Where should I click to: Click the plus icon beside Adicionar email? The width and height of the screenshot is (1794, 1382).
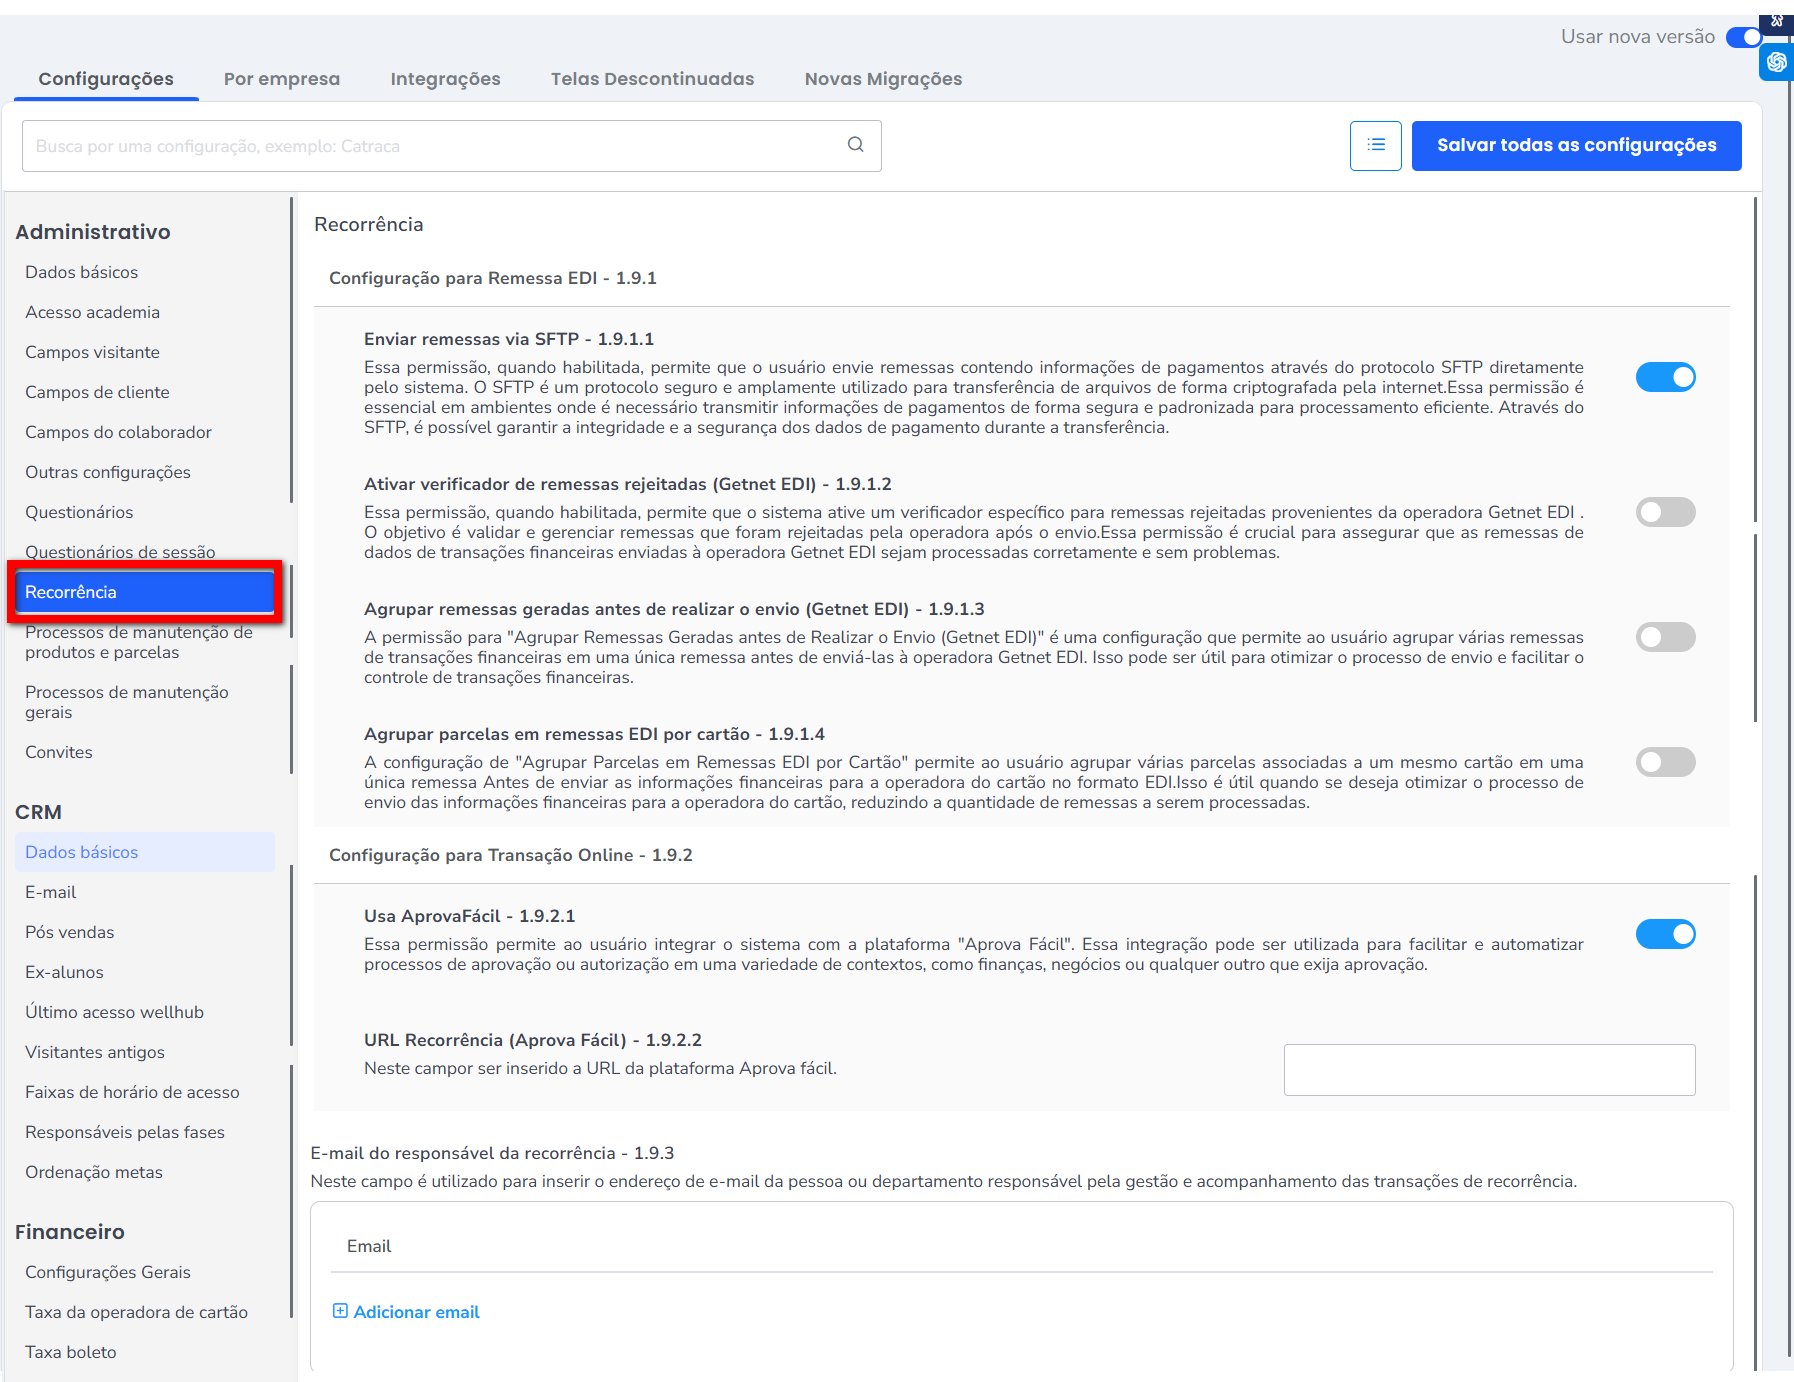coord(340,1311)
